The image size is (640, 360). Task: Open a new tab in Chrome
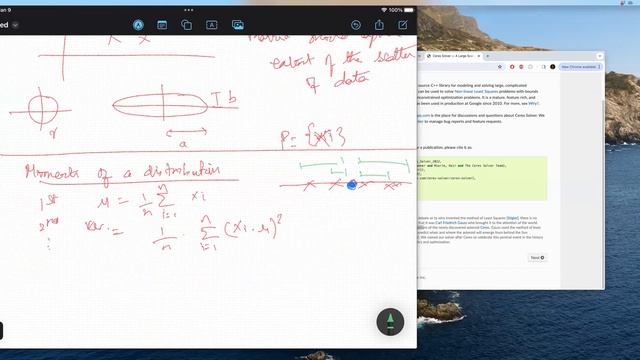pos(488,56)
